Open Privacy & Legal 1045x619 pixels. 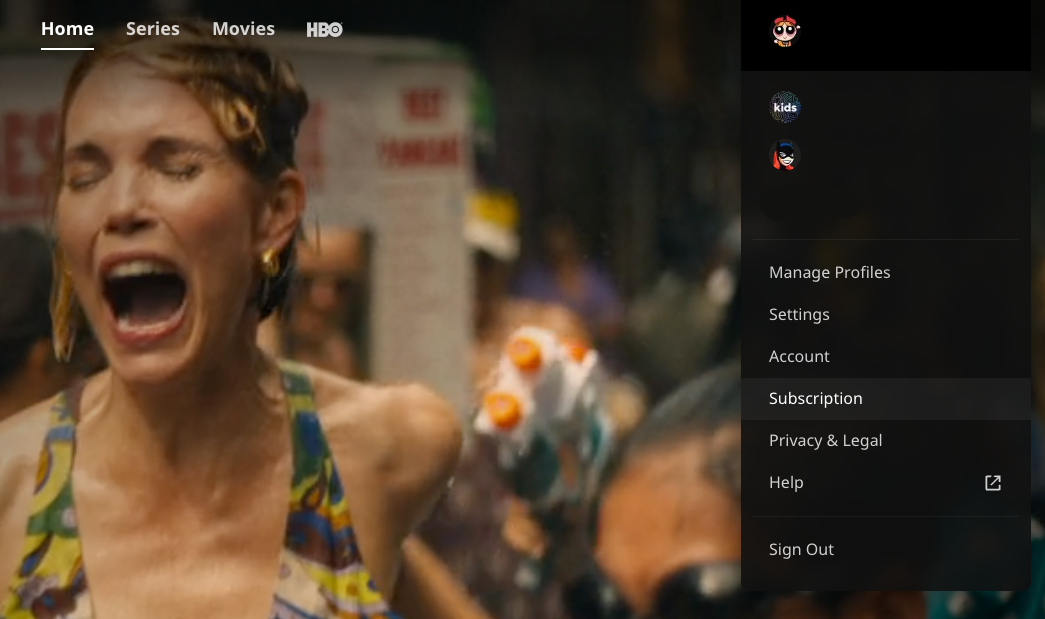click(825, 441)
